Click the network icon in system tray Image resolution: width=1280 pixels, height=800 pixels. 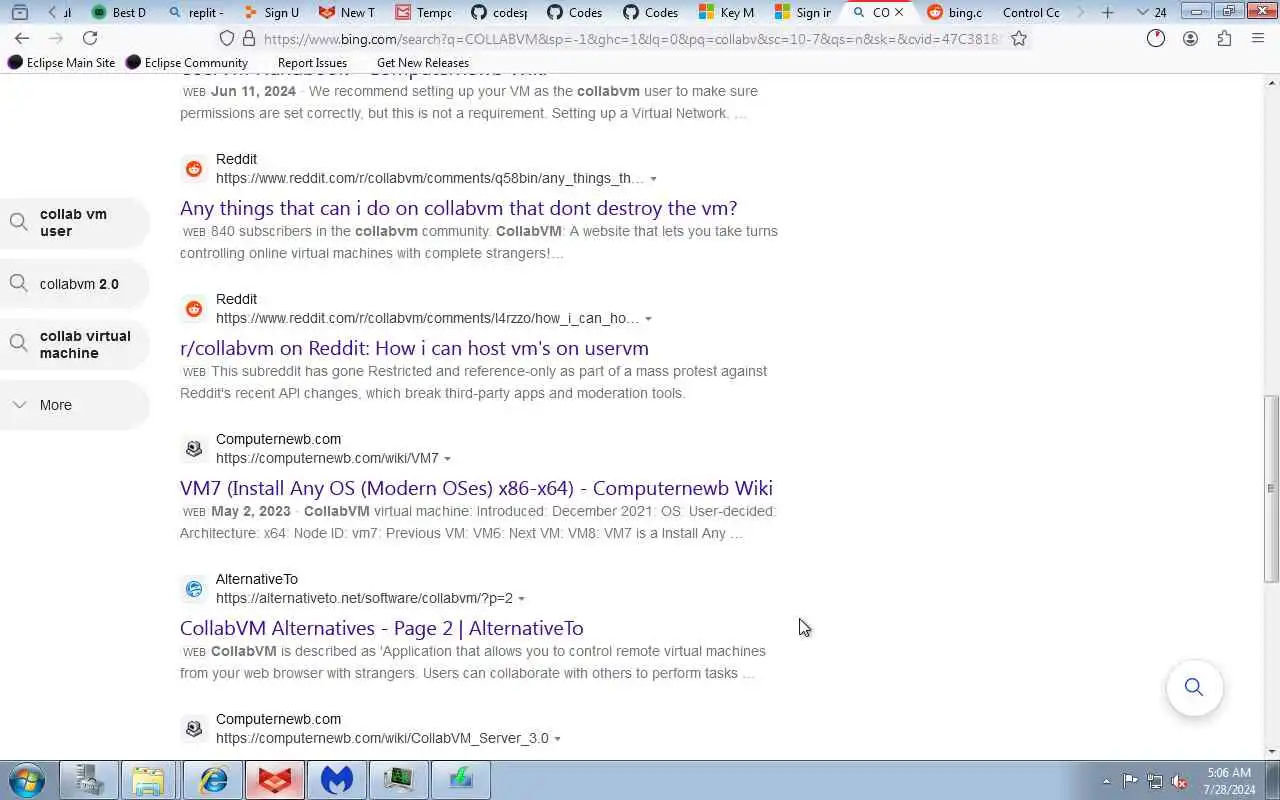(x=1155, y=781)
